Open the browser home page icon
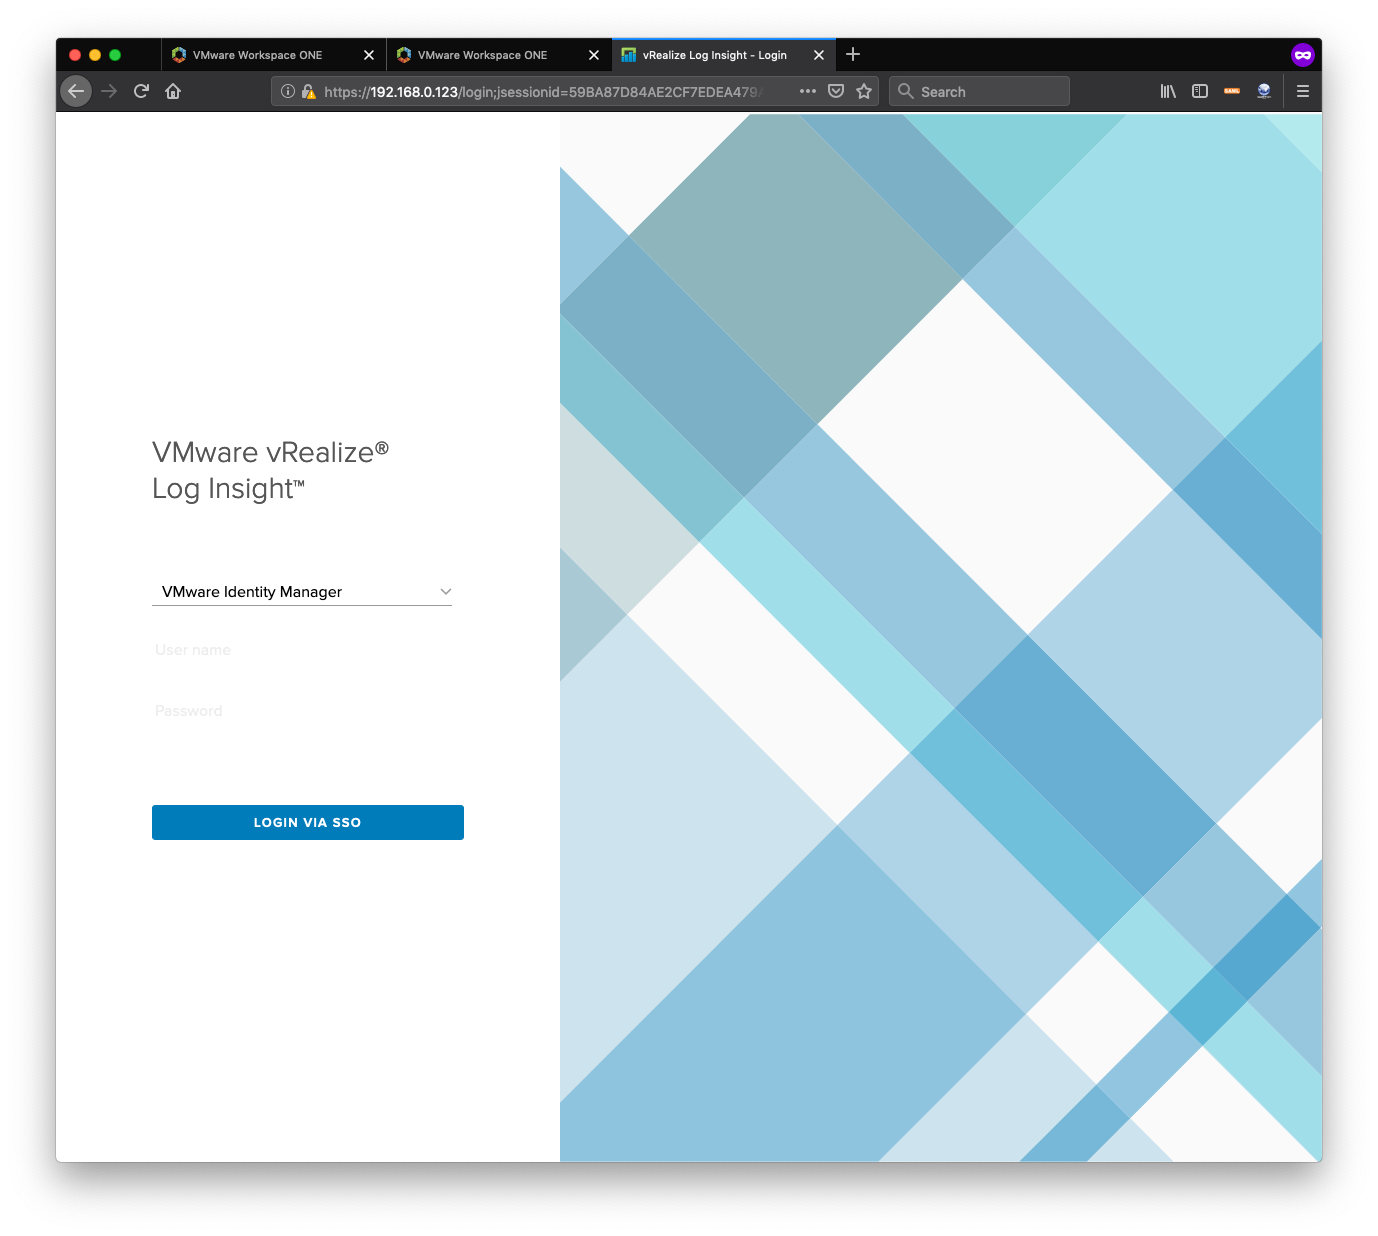Image resolution: width=1378 pixels, height=1236 pixels. 173,91
